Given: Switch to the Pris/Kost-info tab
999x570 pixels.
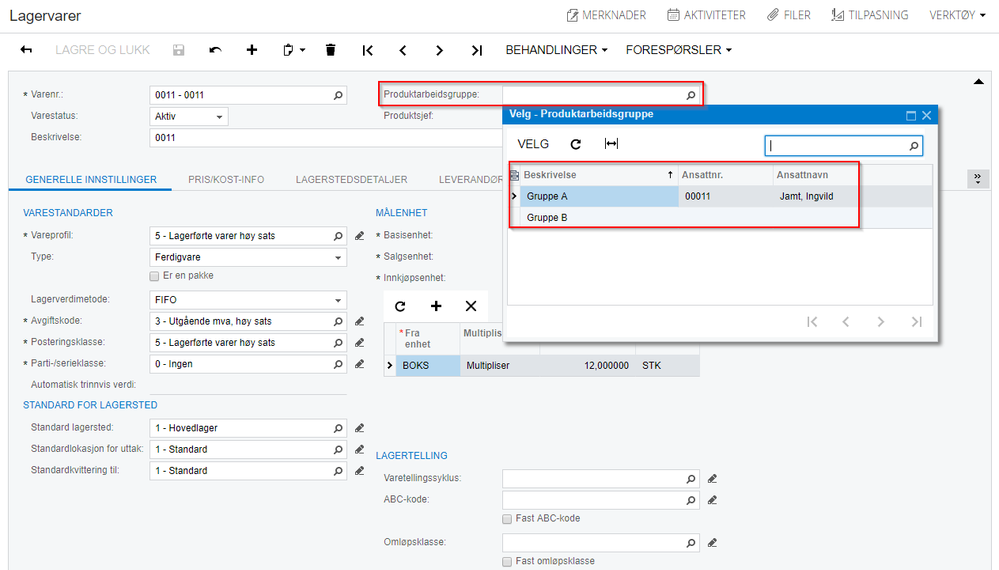Looking at the screenshot, I should pyautogui.click(x=226, y=180).
